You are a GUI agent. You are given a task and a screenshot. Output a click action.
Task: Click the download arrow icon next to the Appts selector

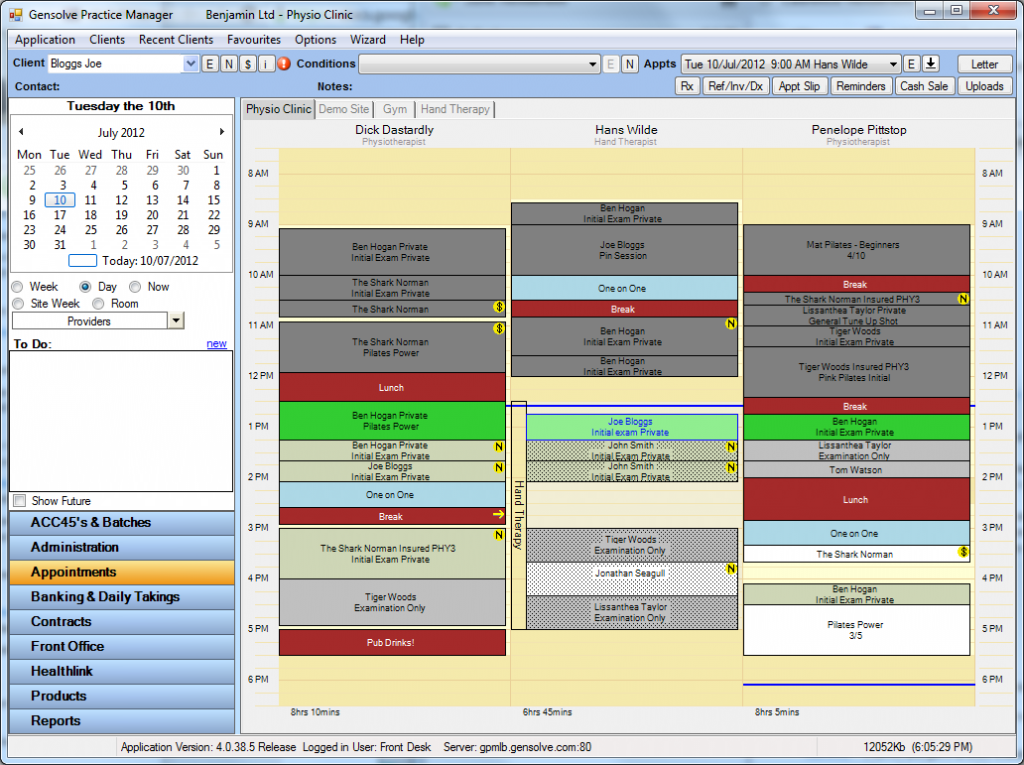930,63
